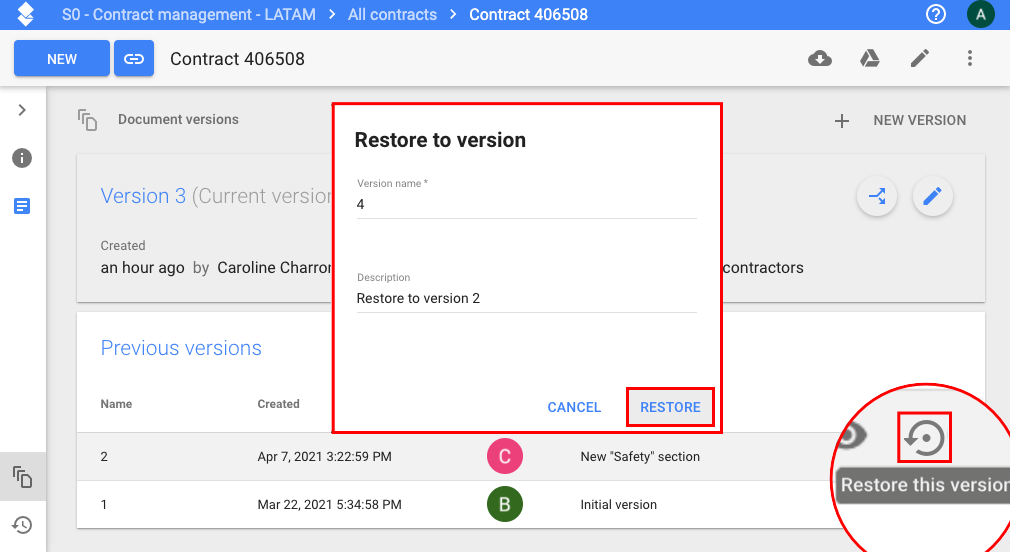The image size is (1010, 552).
Task: Click the NEW button
Action: coord(62,59)
